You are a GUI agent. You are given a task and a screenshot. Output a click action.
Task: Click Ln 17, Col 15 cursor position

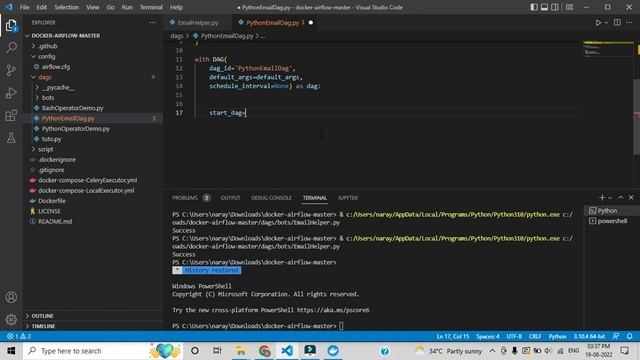pyautogui.click(x=452, y=336)
